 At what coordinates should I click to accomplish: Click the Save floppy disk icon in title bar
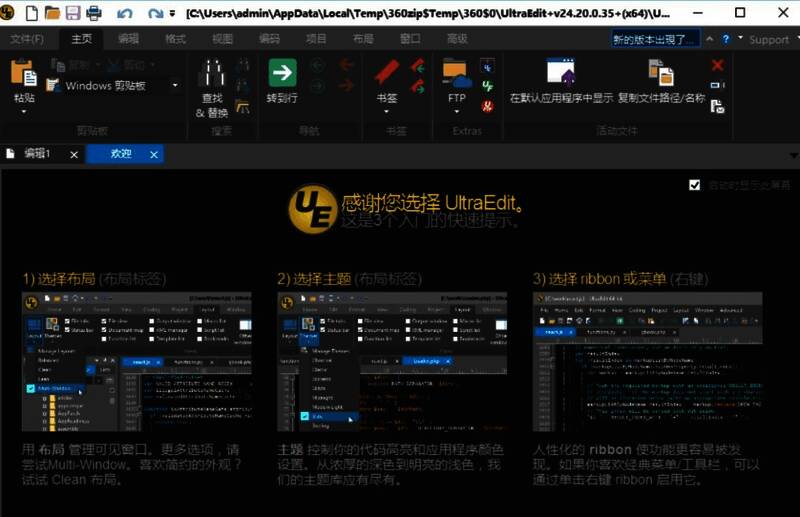point(73,14)
